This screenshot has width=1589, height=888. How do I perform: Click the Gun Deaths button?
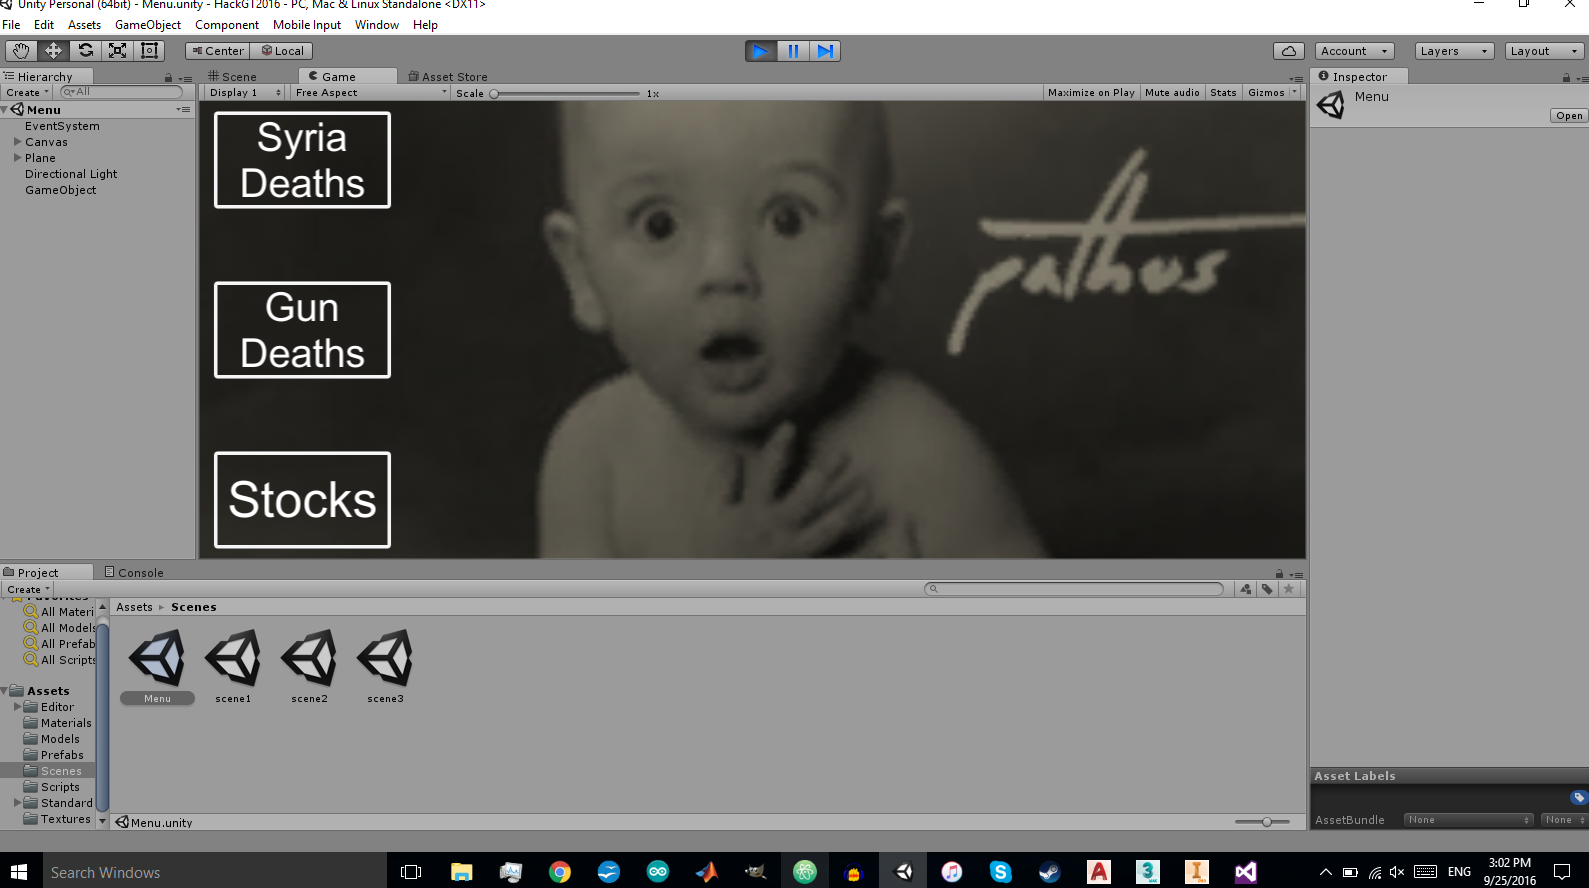pyautogui.click(x=302, y=330)
